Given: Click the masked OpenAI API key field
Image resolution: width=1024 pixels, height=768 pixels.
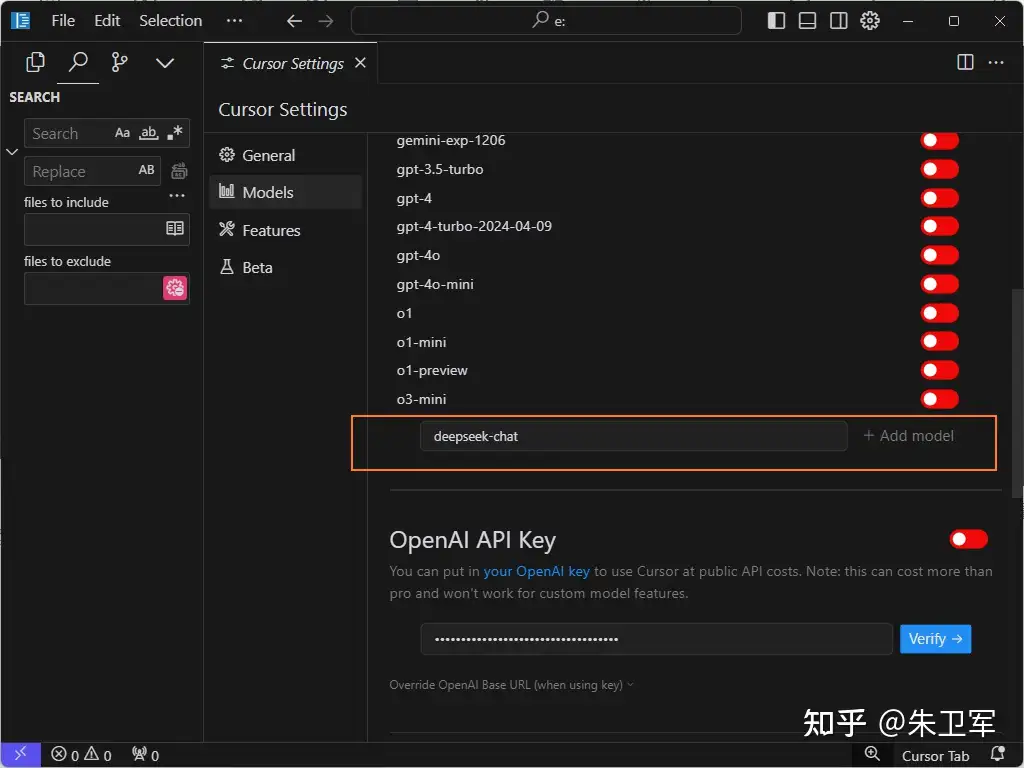Looking at the screenshot, I should point(656,639).
